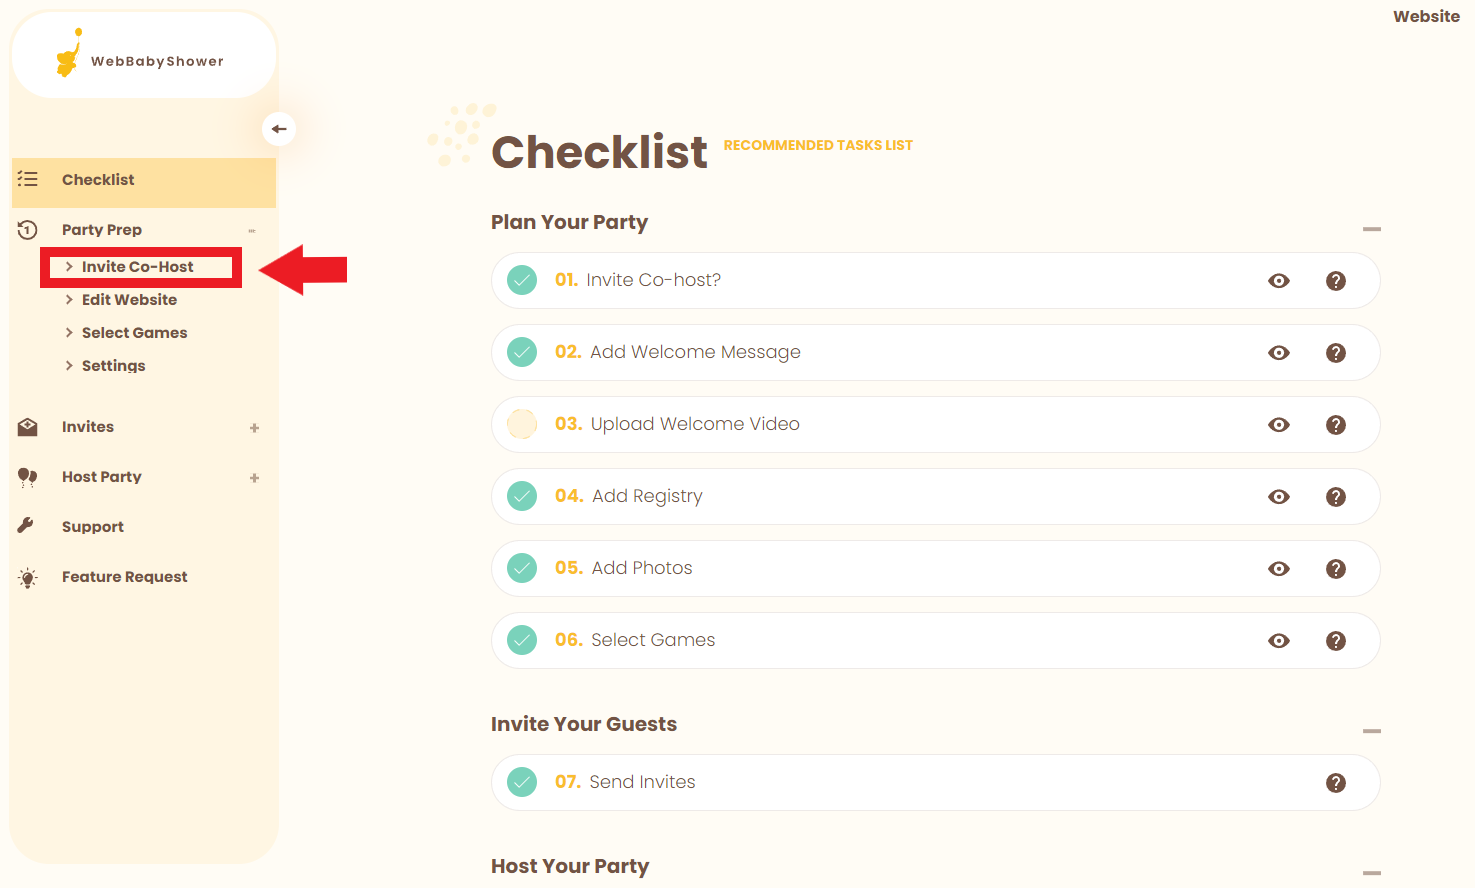
Task: Click help icon for Upload Welcome Video
Action: (1335, 425)
